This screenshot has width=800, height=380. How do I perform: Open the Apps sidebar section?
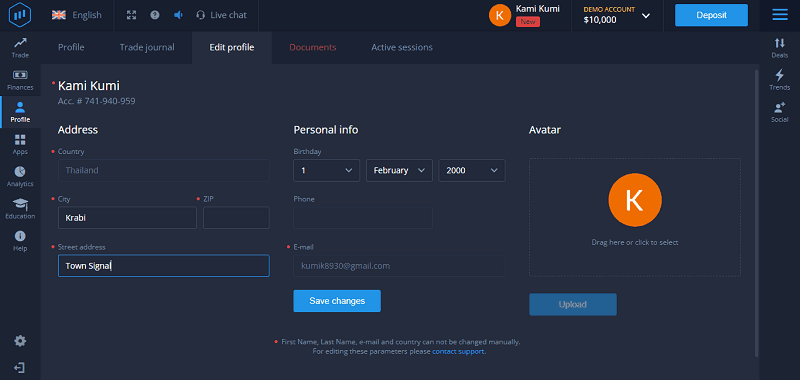click(x=20, y=144)
